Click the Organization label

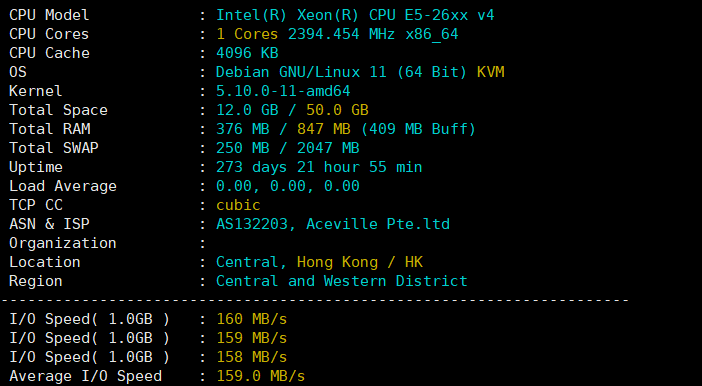[63, 243]
